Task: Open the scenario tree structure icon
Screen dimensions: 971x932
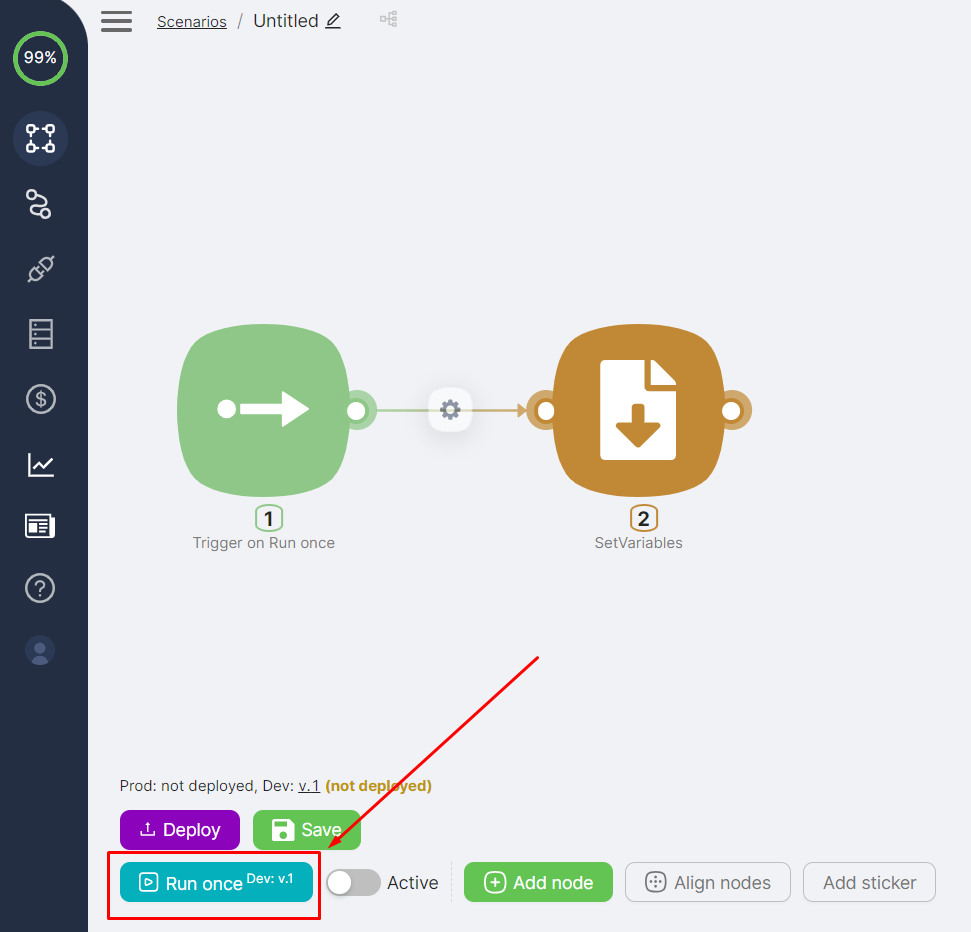Action: 388,19
